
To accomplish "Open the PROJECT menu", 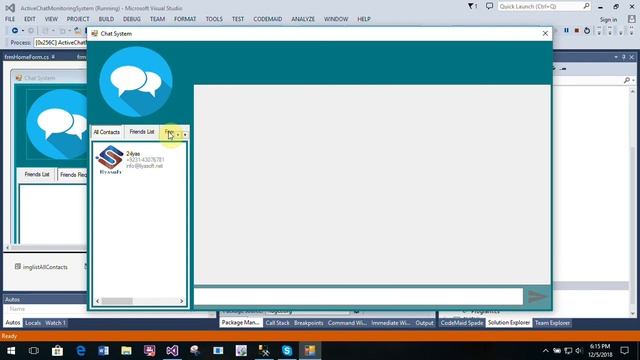I will pyautogui.click(x=78, y=19).
